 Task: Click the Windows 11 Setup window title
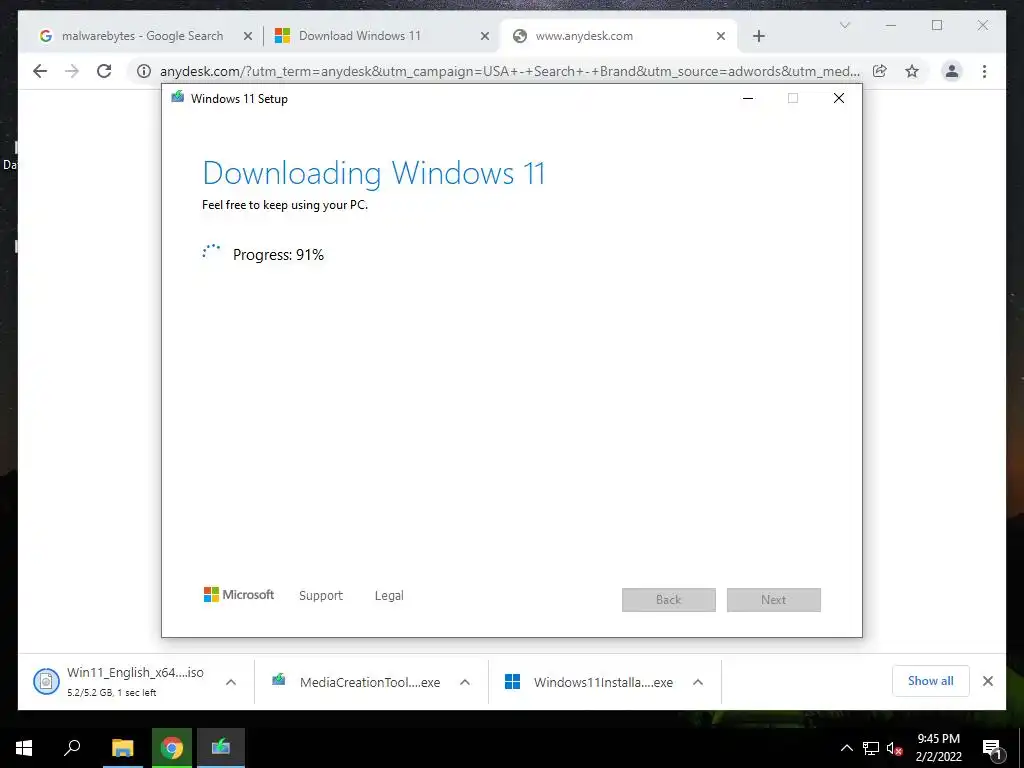click(239, 99)
